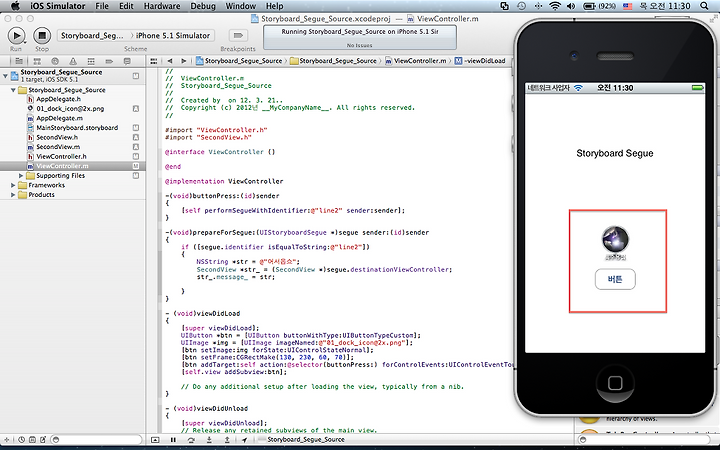This screenshot has height=450, width=720.
Task: Open the Storyboard_Seg... scheme dropdown
Action: tap(92, 35)
